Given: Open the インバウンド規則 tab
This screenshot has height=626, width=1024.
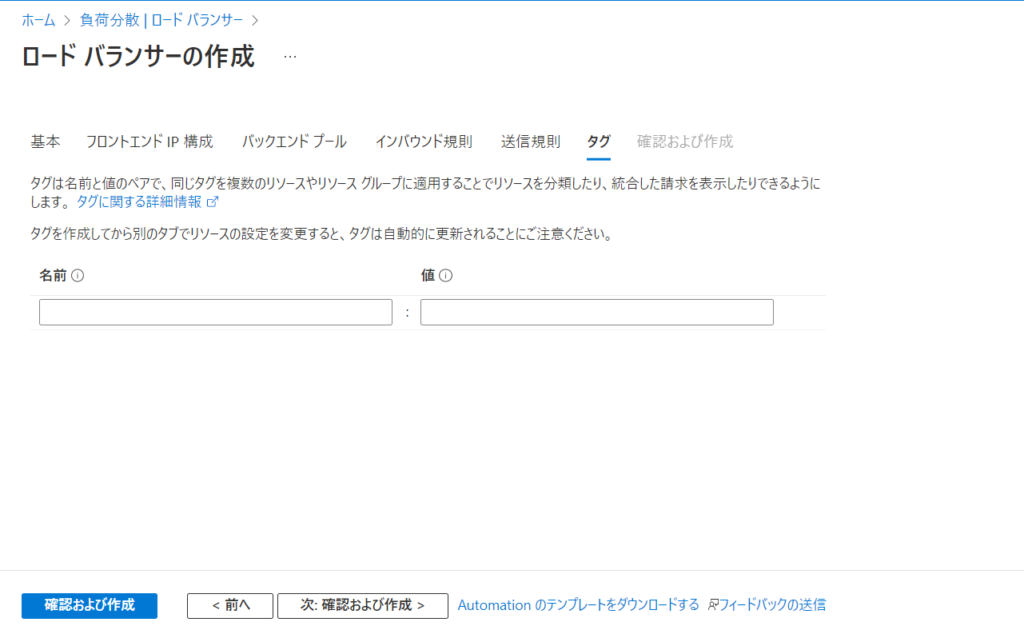Looking at the screenshot, I should click(x=424, y=141).
